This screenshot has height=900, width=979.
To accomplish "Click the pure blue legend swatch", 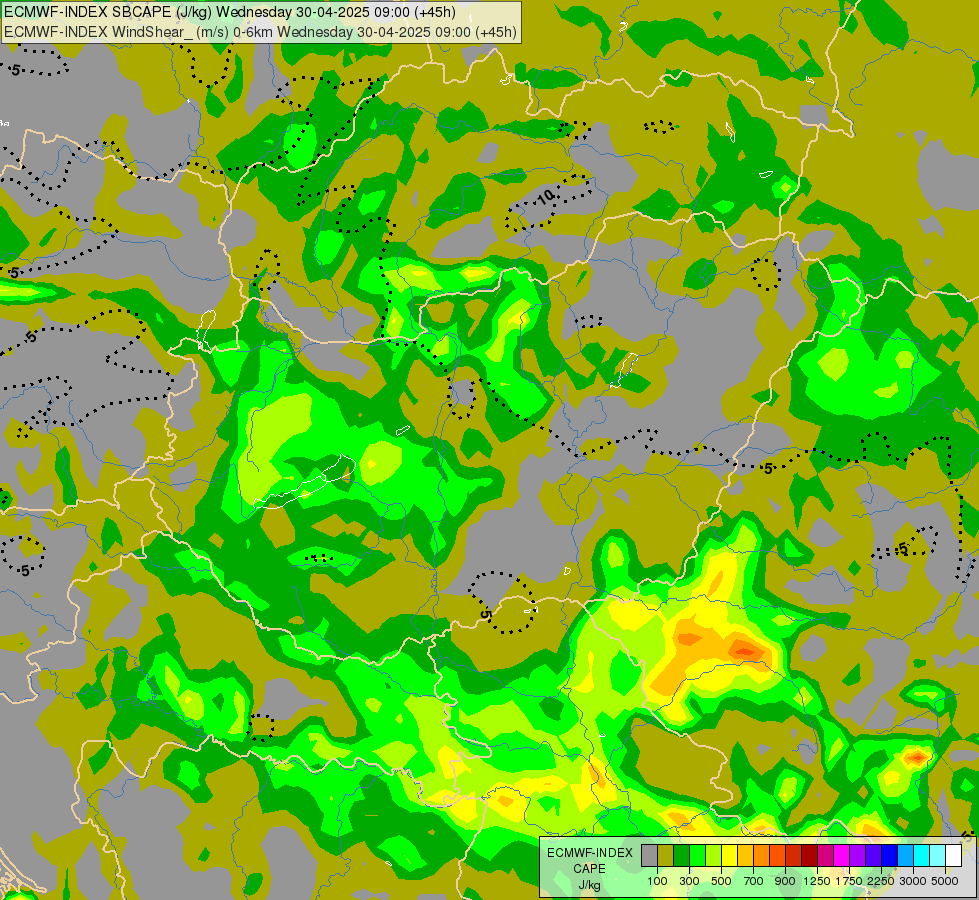I will pyautogui.click(x=890, y=856).
